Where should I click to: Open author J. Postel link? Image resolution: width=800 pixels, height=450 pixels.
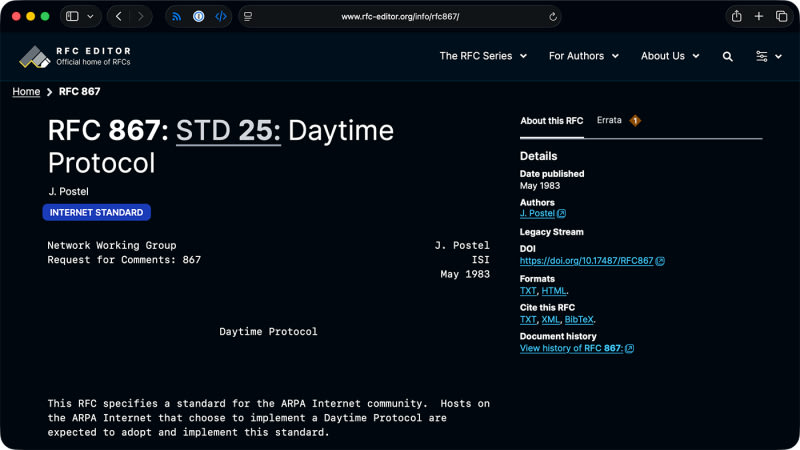coord(537,213)
